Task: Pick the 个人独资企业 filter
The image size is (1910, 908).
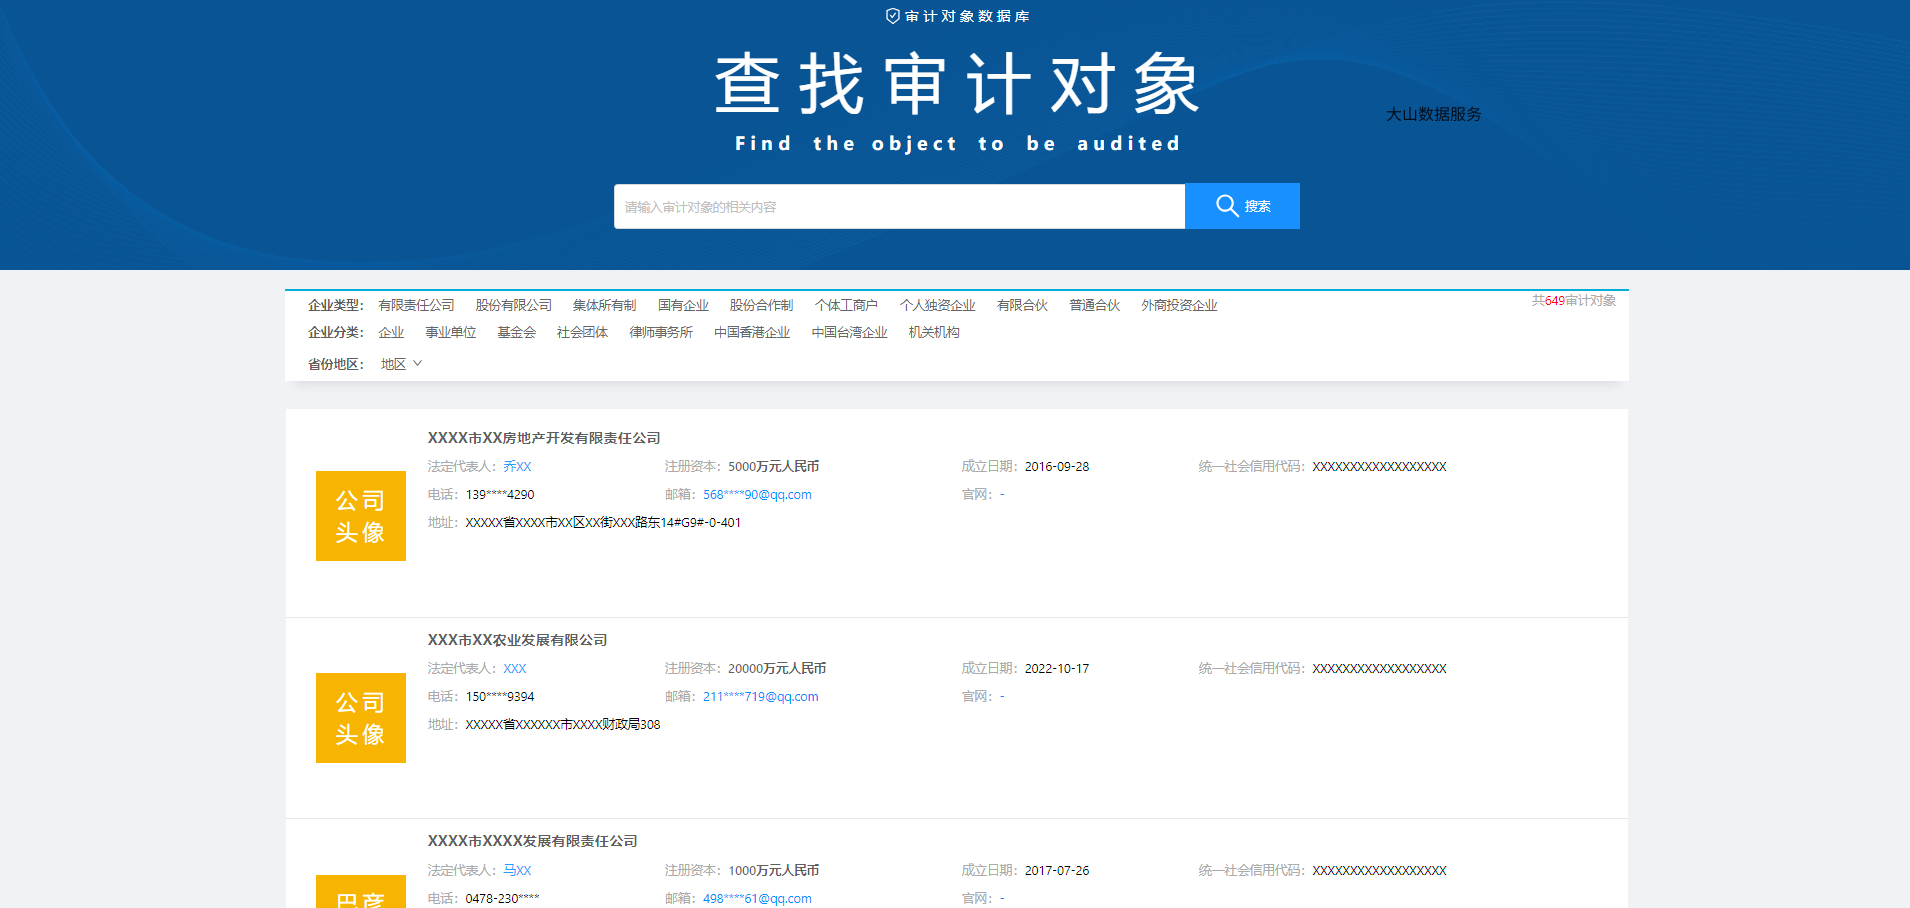Action: tap(938, 305)
